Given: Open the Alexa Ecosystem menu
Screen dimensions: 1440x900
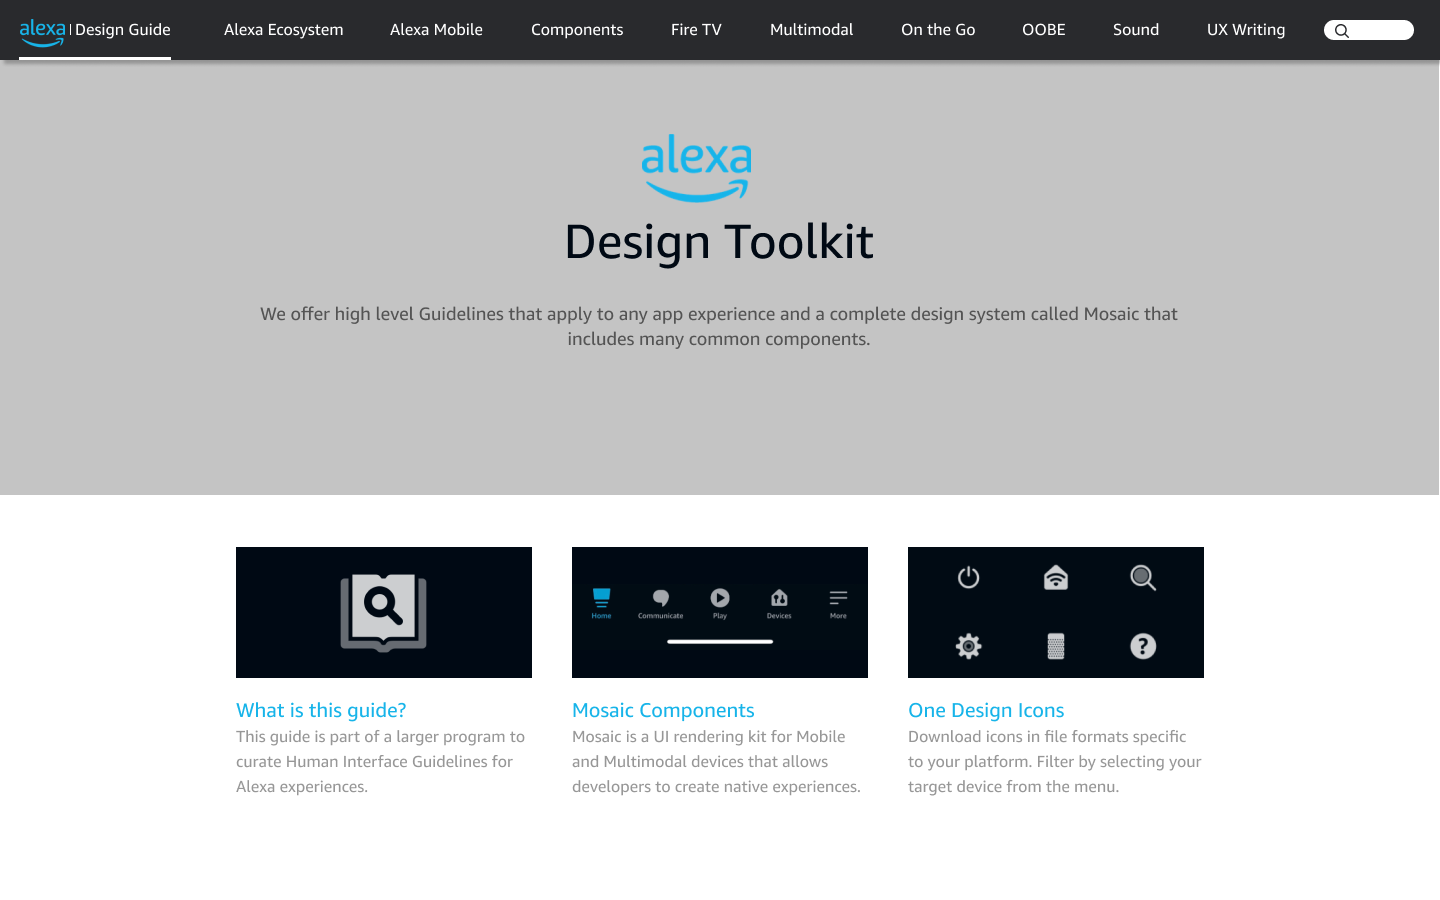Looking at the screenshot, I should (x=283, y=30).
